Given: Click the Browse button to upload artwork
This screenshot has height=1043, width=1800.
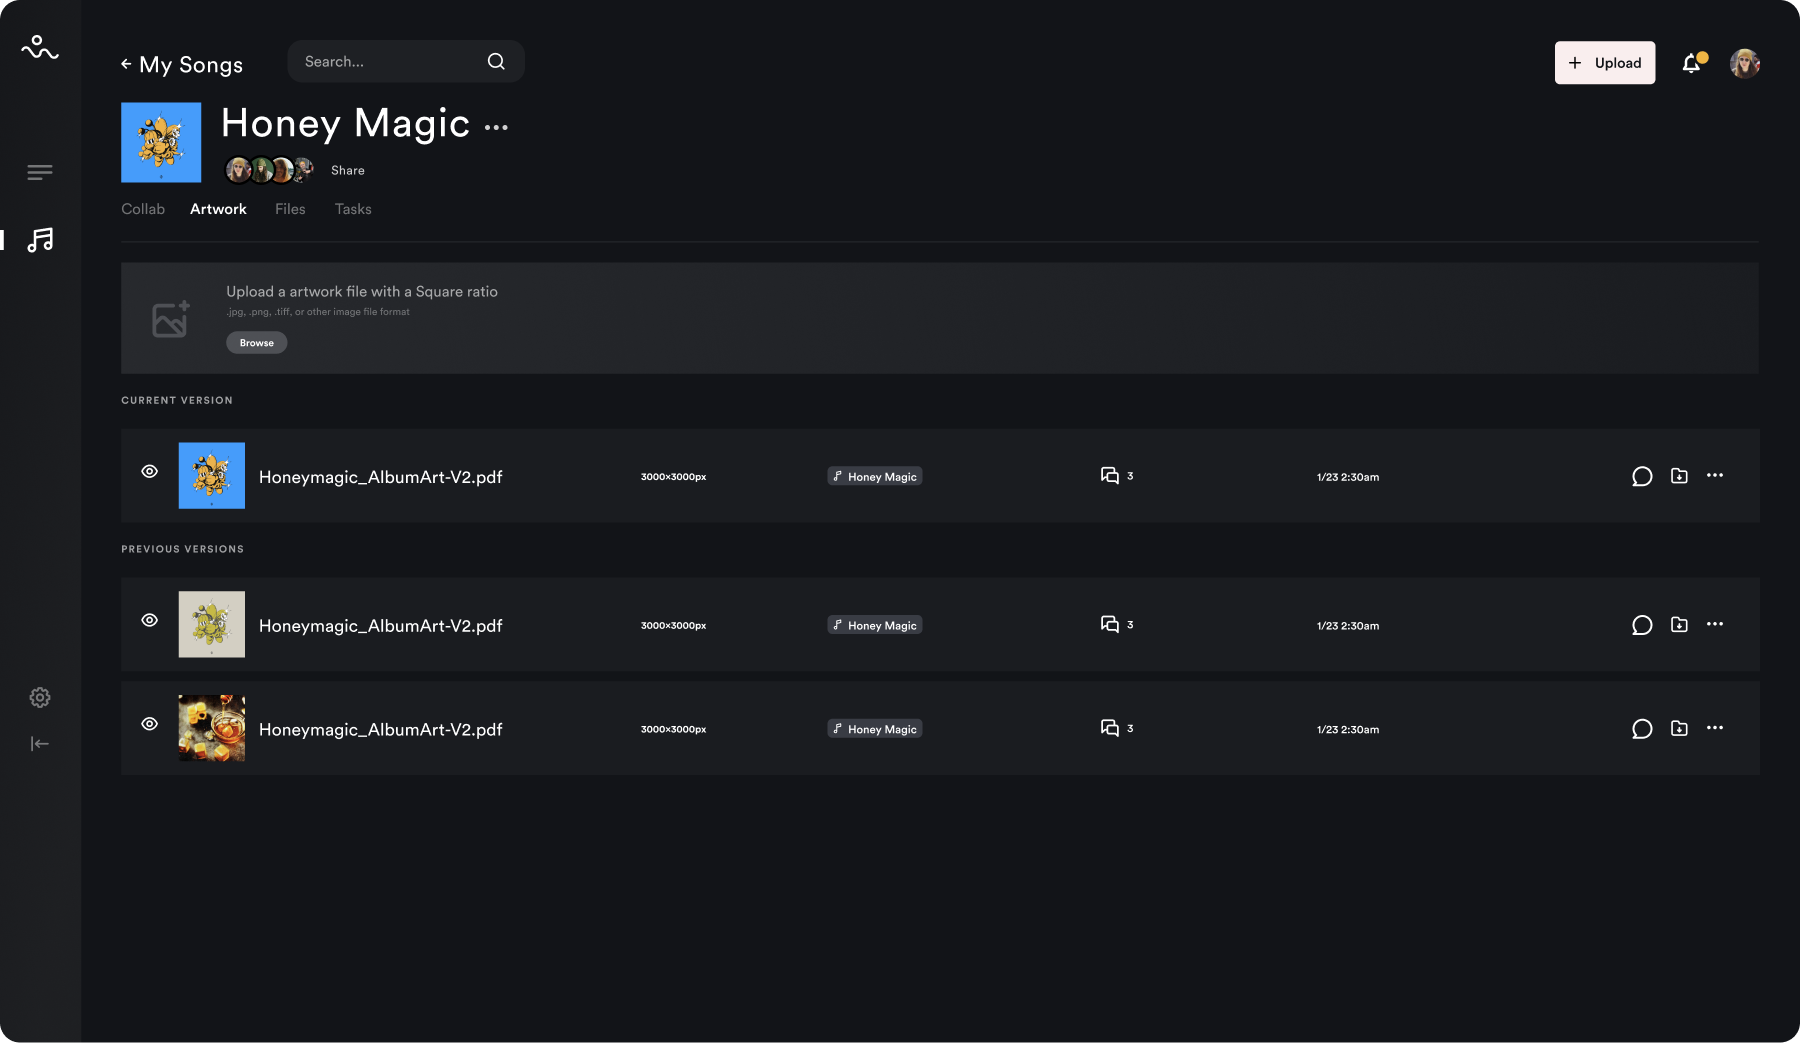Looking at the screenshot, I should click(x=256, y=343).
